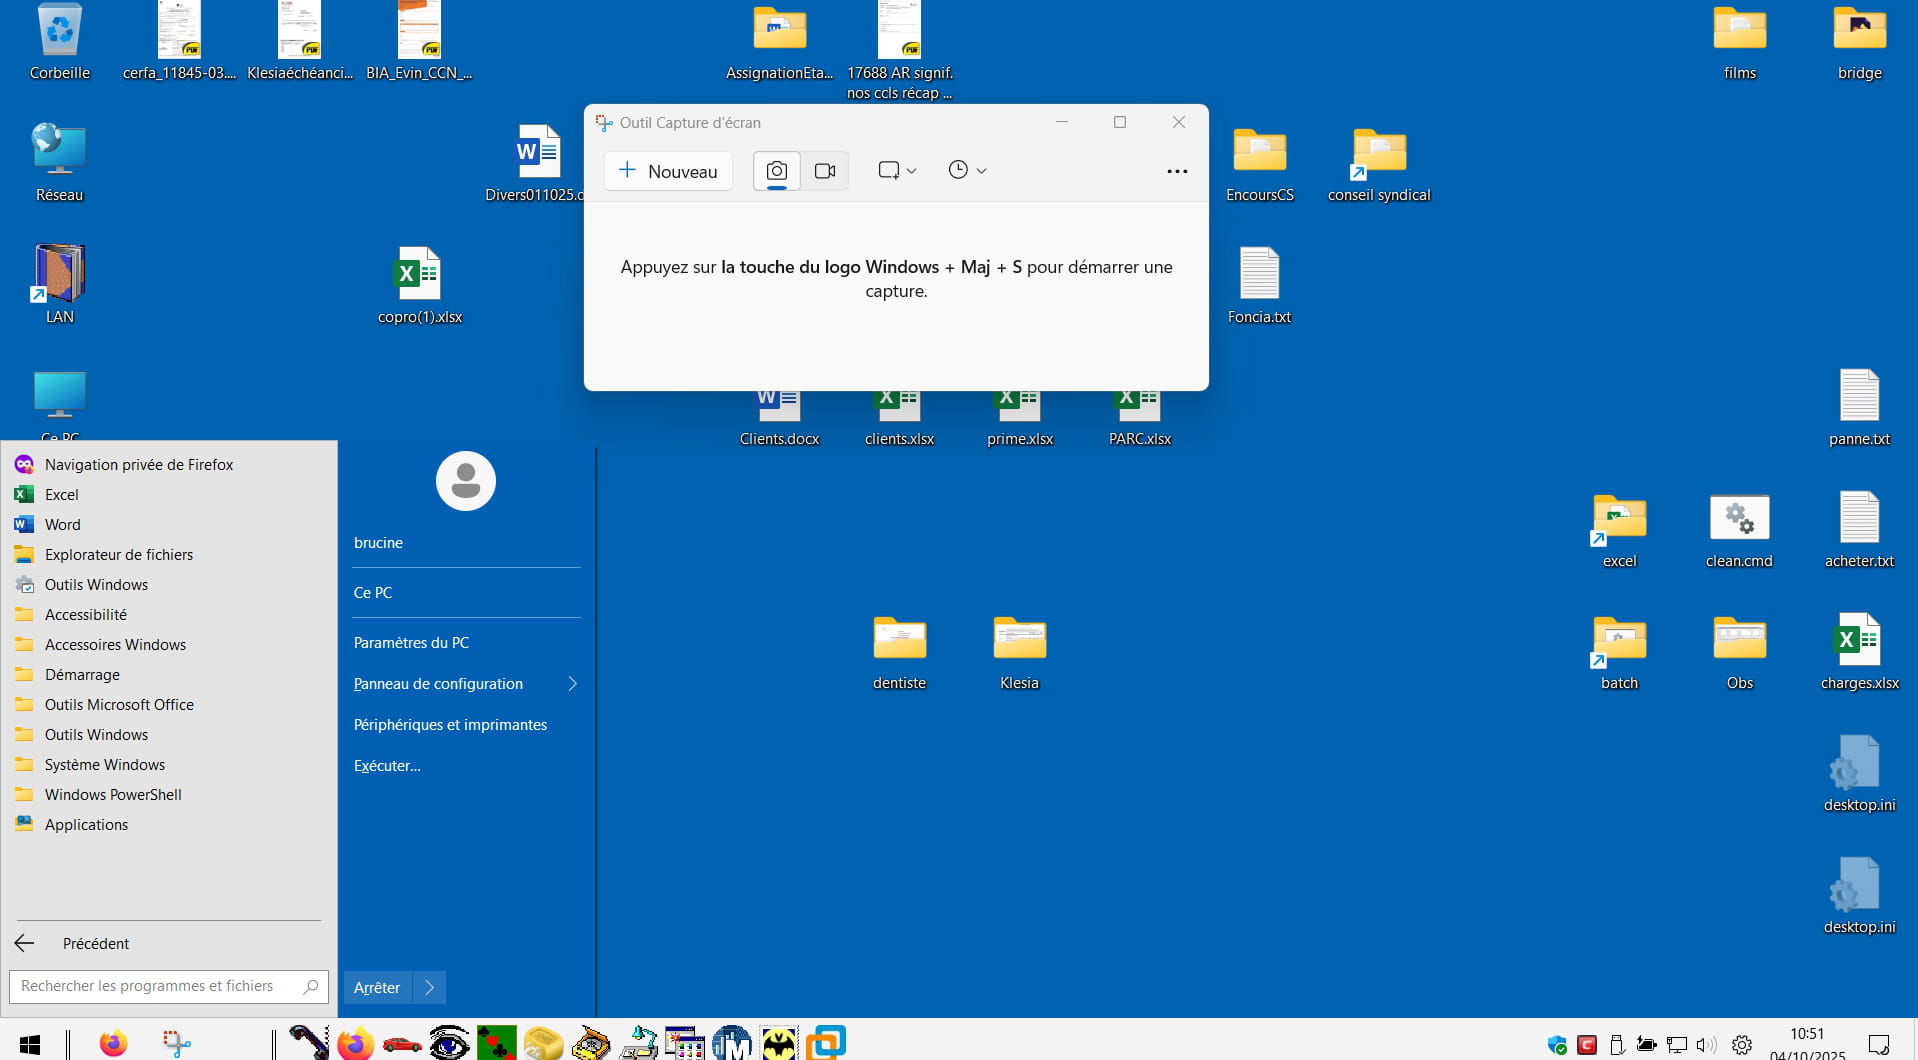Open the capture shape mode dropdown

[x=896, y=171]
